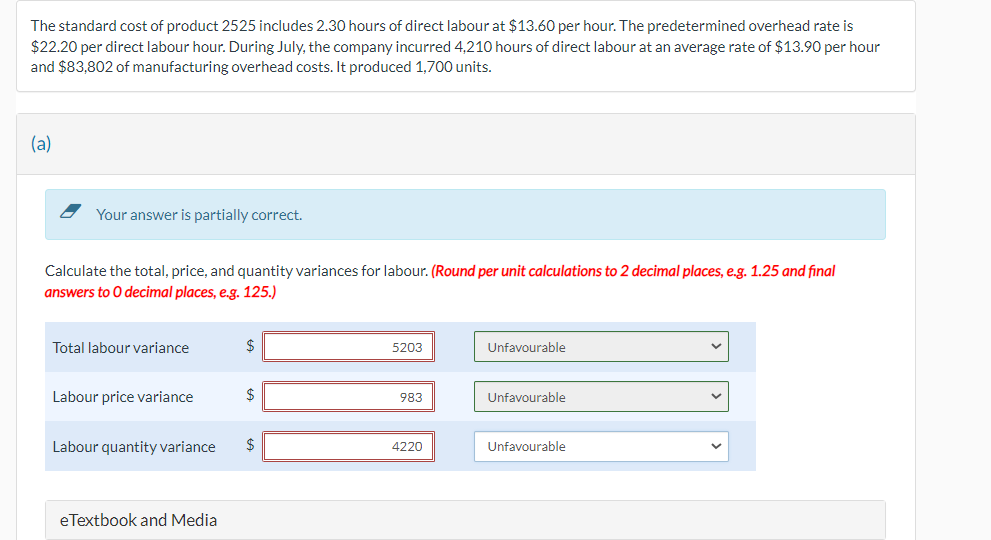
Task: Click the 'Total labour variance' label
Action: (121, 348)
